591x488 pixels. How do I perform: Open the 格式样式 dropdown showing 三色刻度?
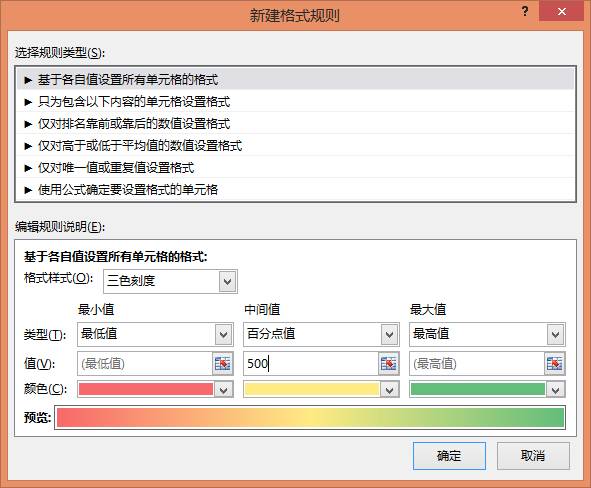click(170, 281)
